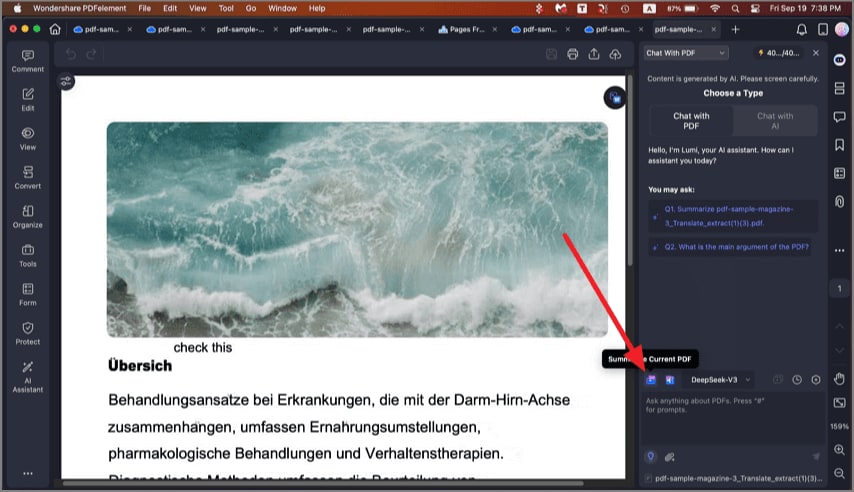854x492 pixels.
Task: Click the floating translate icon on the page
Action: tap(615, 98)
